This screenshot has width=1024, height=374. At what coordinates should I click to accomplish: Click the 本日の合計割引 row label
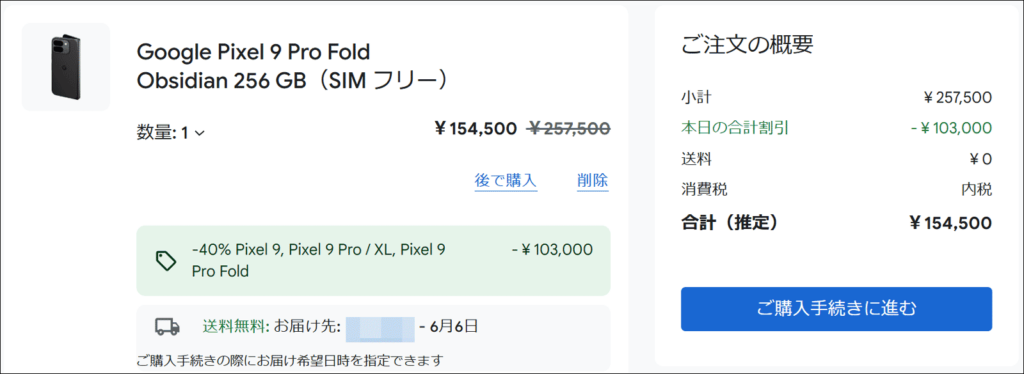pyautogui.click(x=739, y=128)
